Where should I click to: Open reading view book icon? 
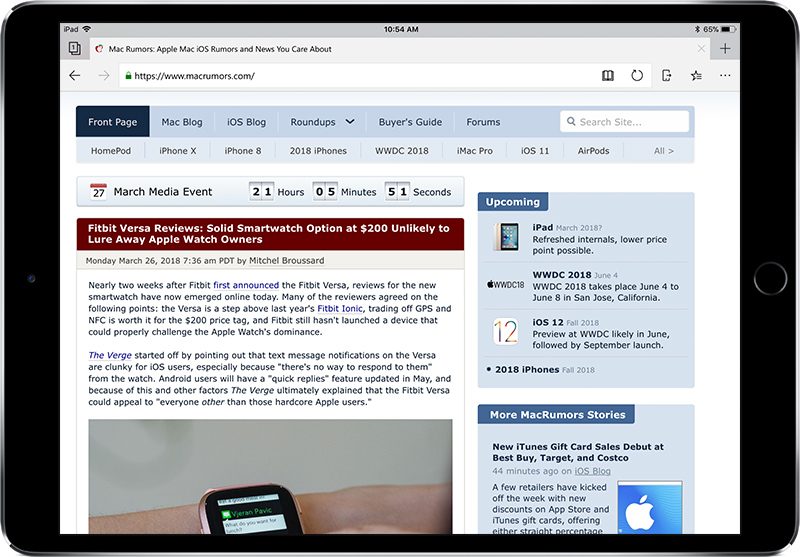pos(607,75)
